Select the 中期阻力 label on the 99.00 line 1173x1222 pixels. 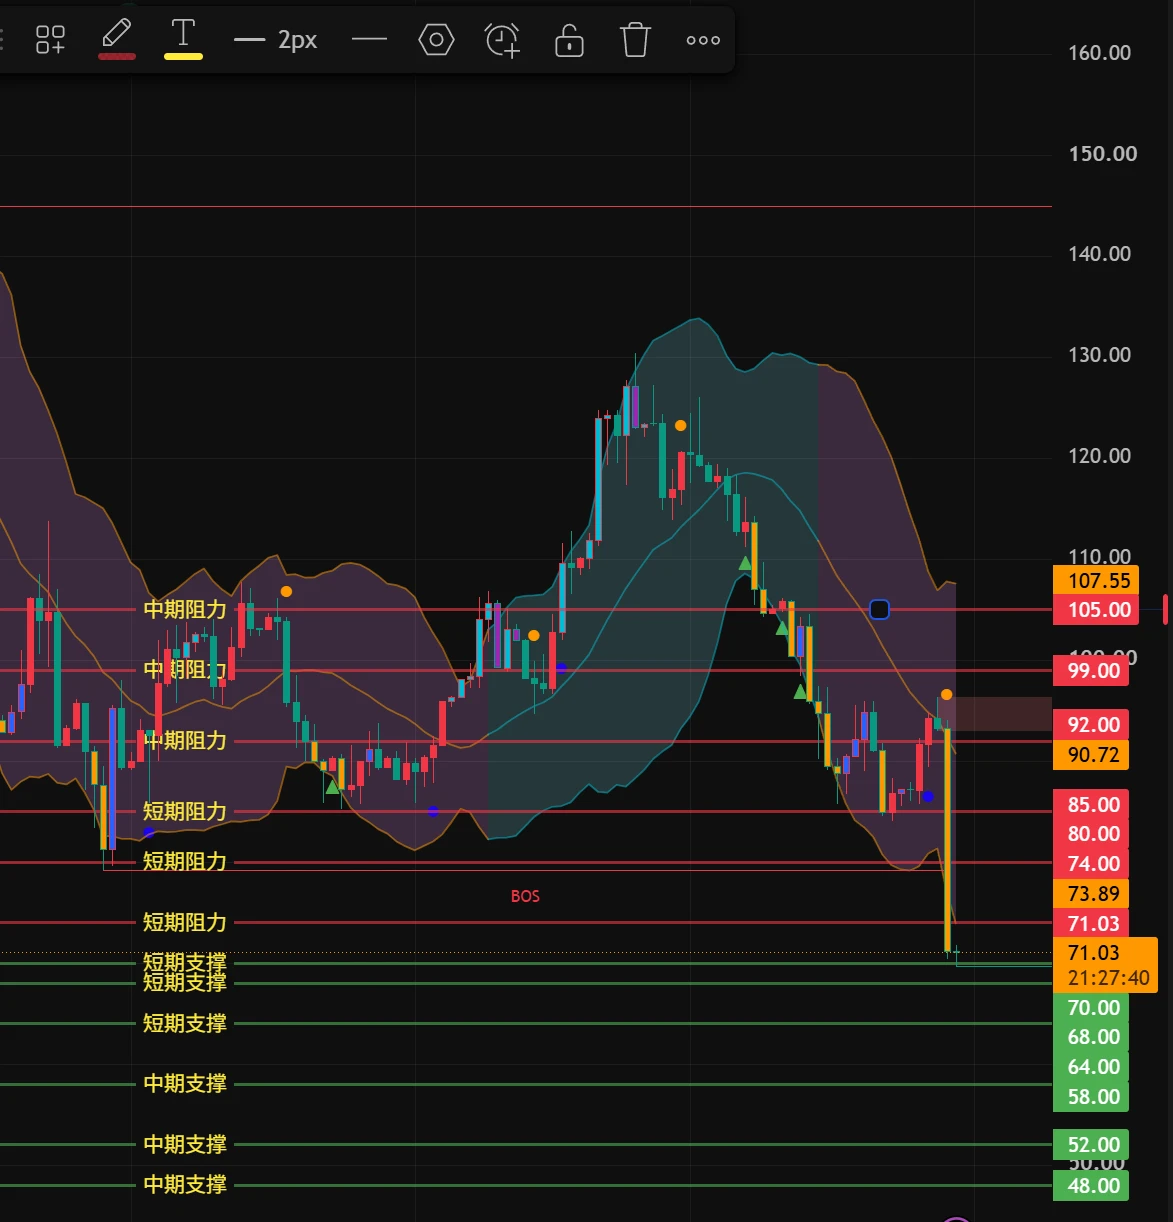point(185,670)
